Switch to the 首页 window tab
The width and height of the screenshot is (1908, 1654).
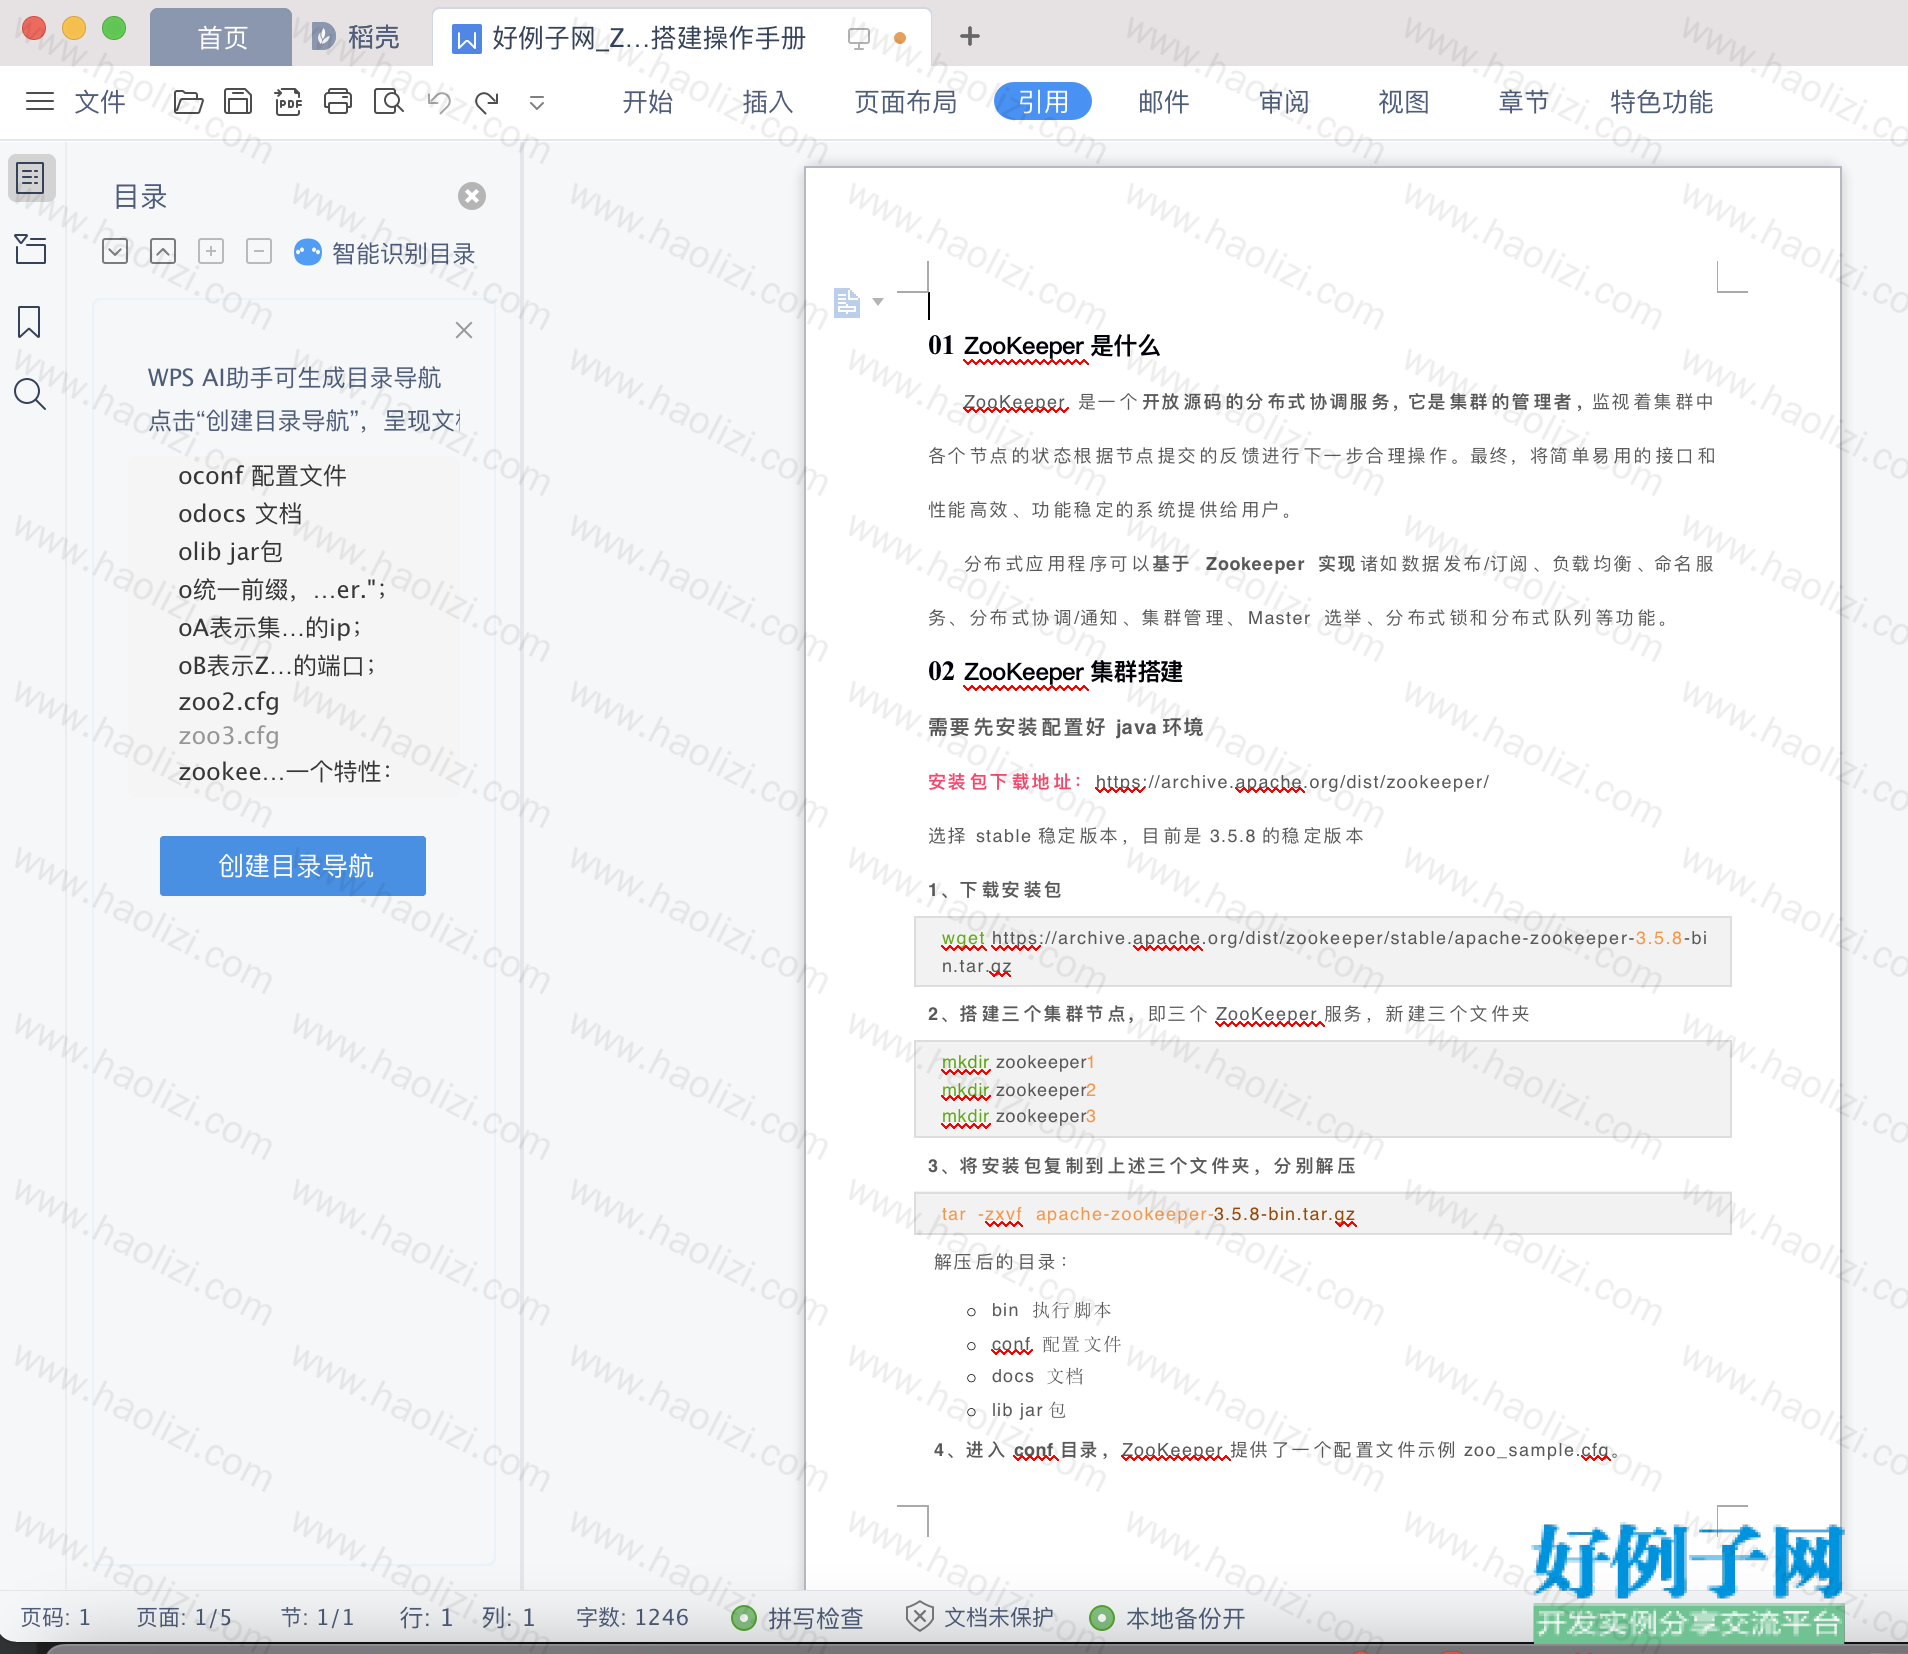[221, 38]
